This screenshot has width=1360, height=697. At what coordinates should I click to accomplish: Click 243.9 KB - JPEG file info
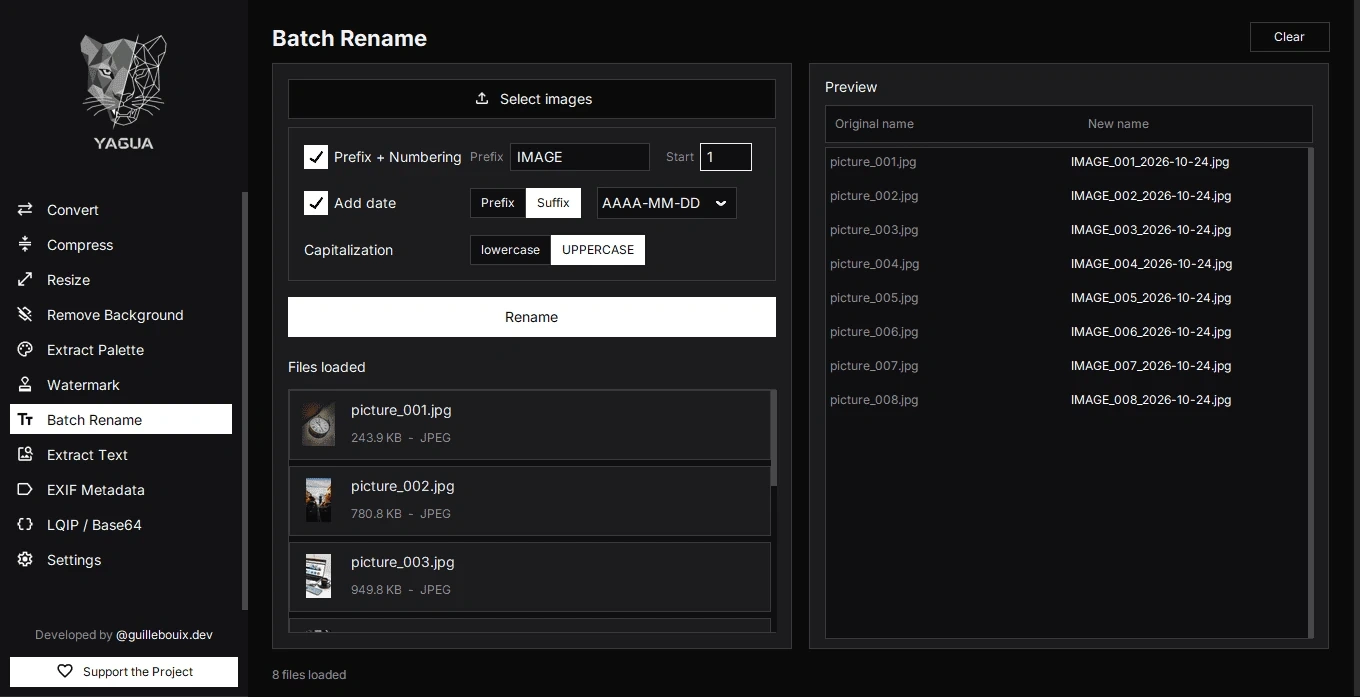pos(401,438)
